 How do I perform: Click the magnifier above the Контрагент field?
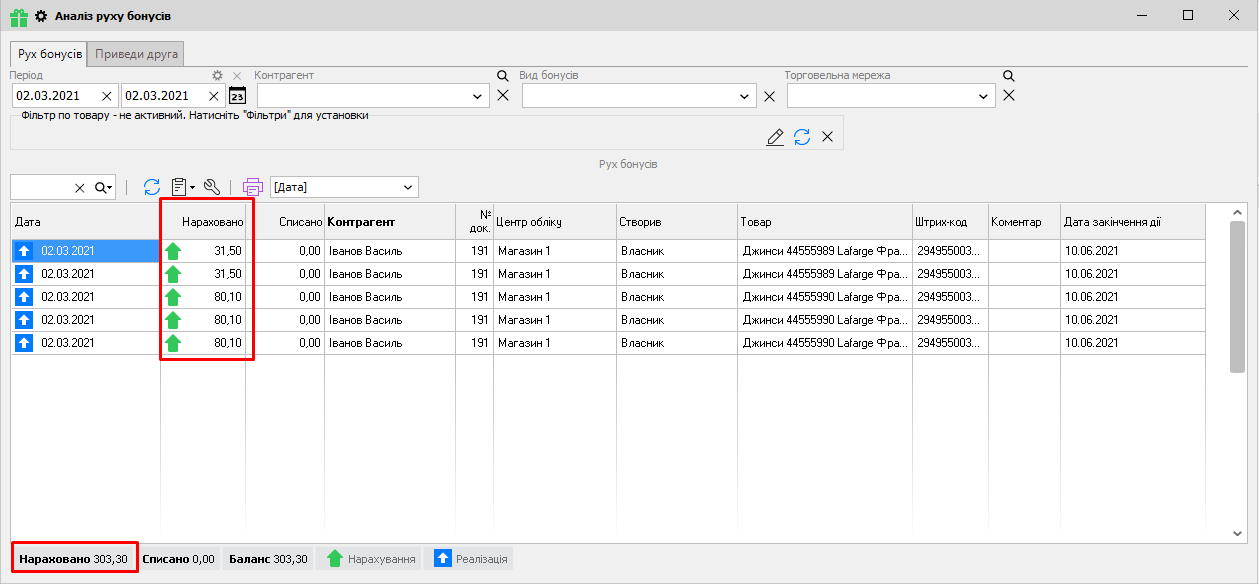503,76
